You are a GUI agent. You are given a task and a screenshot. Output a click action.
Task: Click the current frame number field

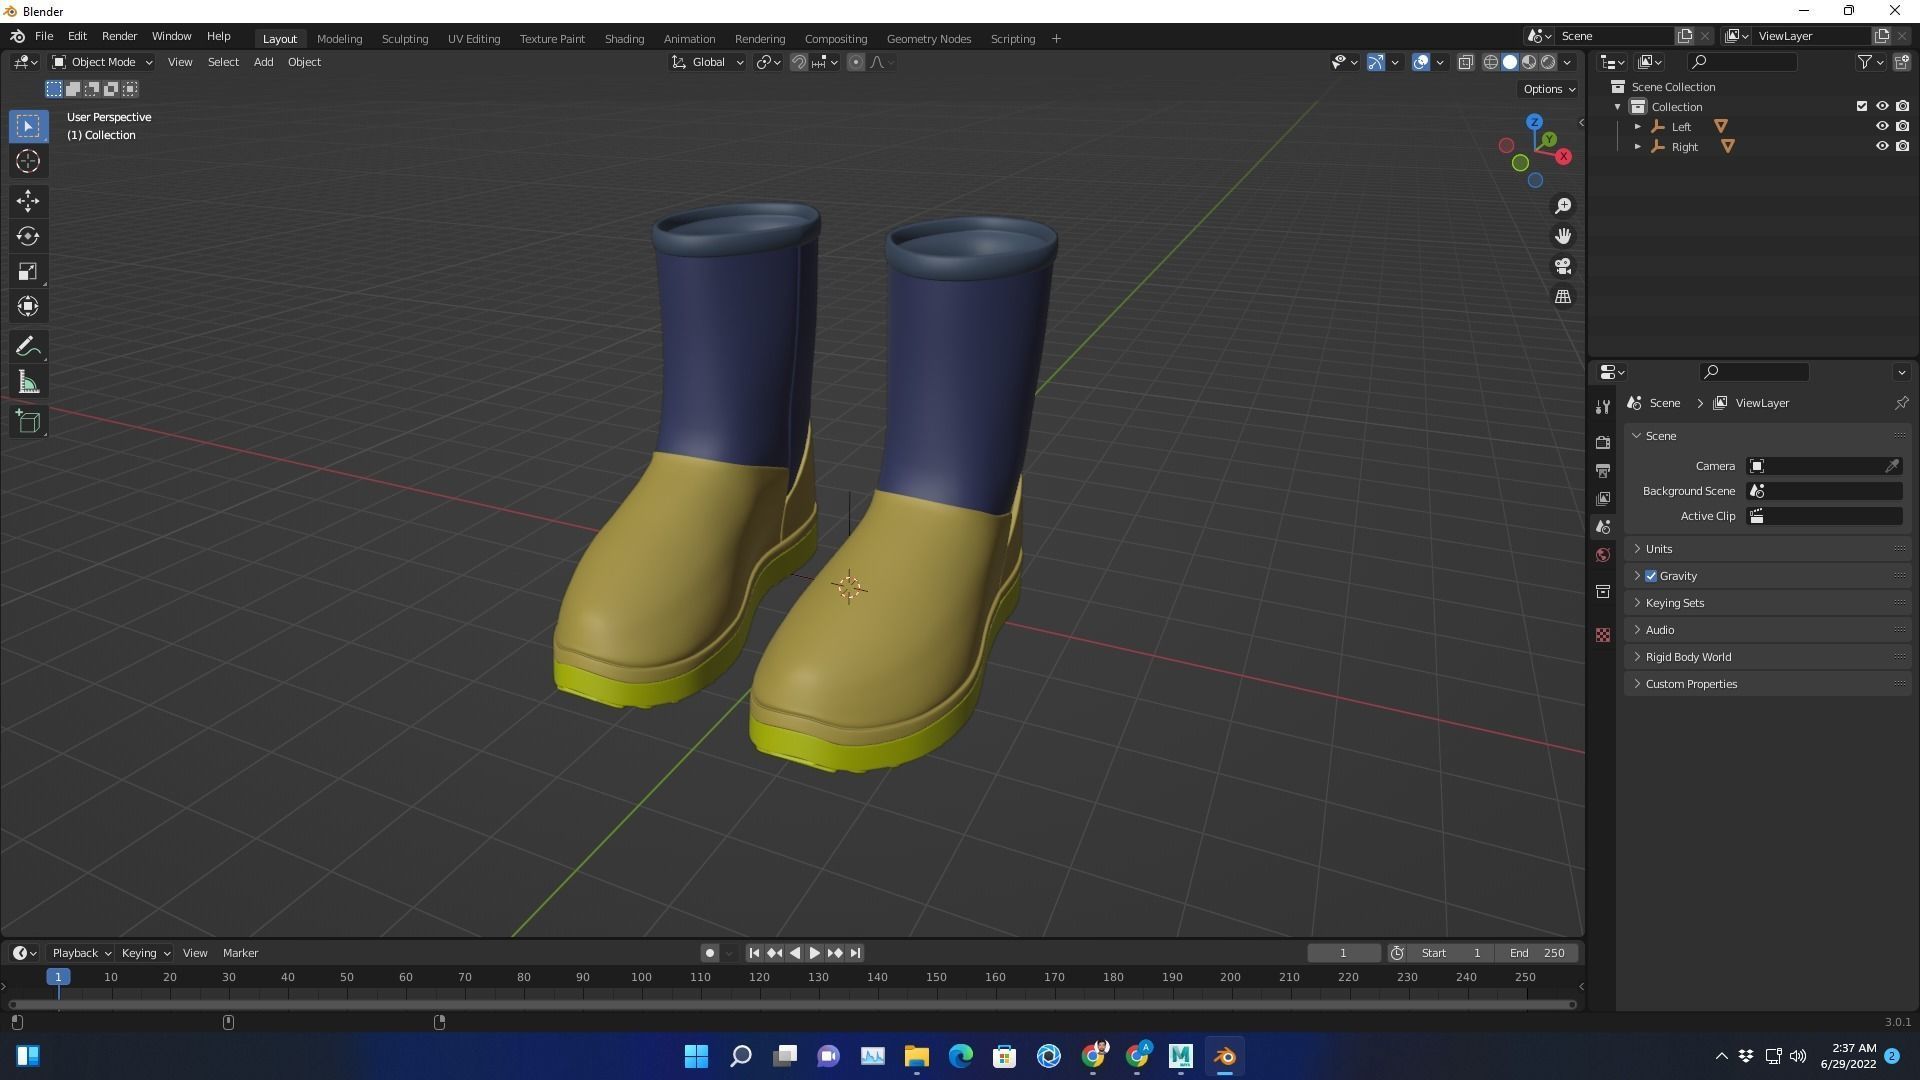(1344, 953)
